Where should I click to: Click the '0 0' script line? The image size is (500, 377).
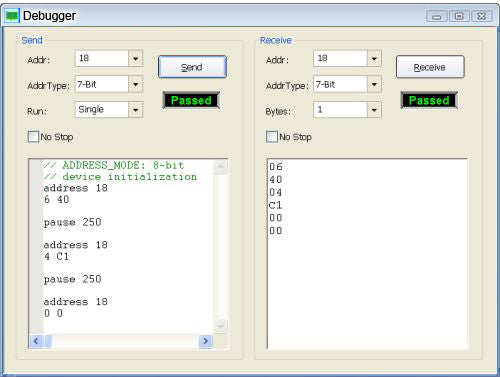click(53, 313)
